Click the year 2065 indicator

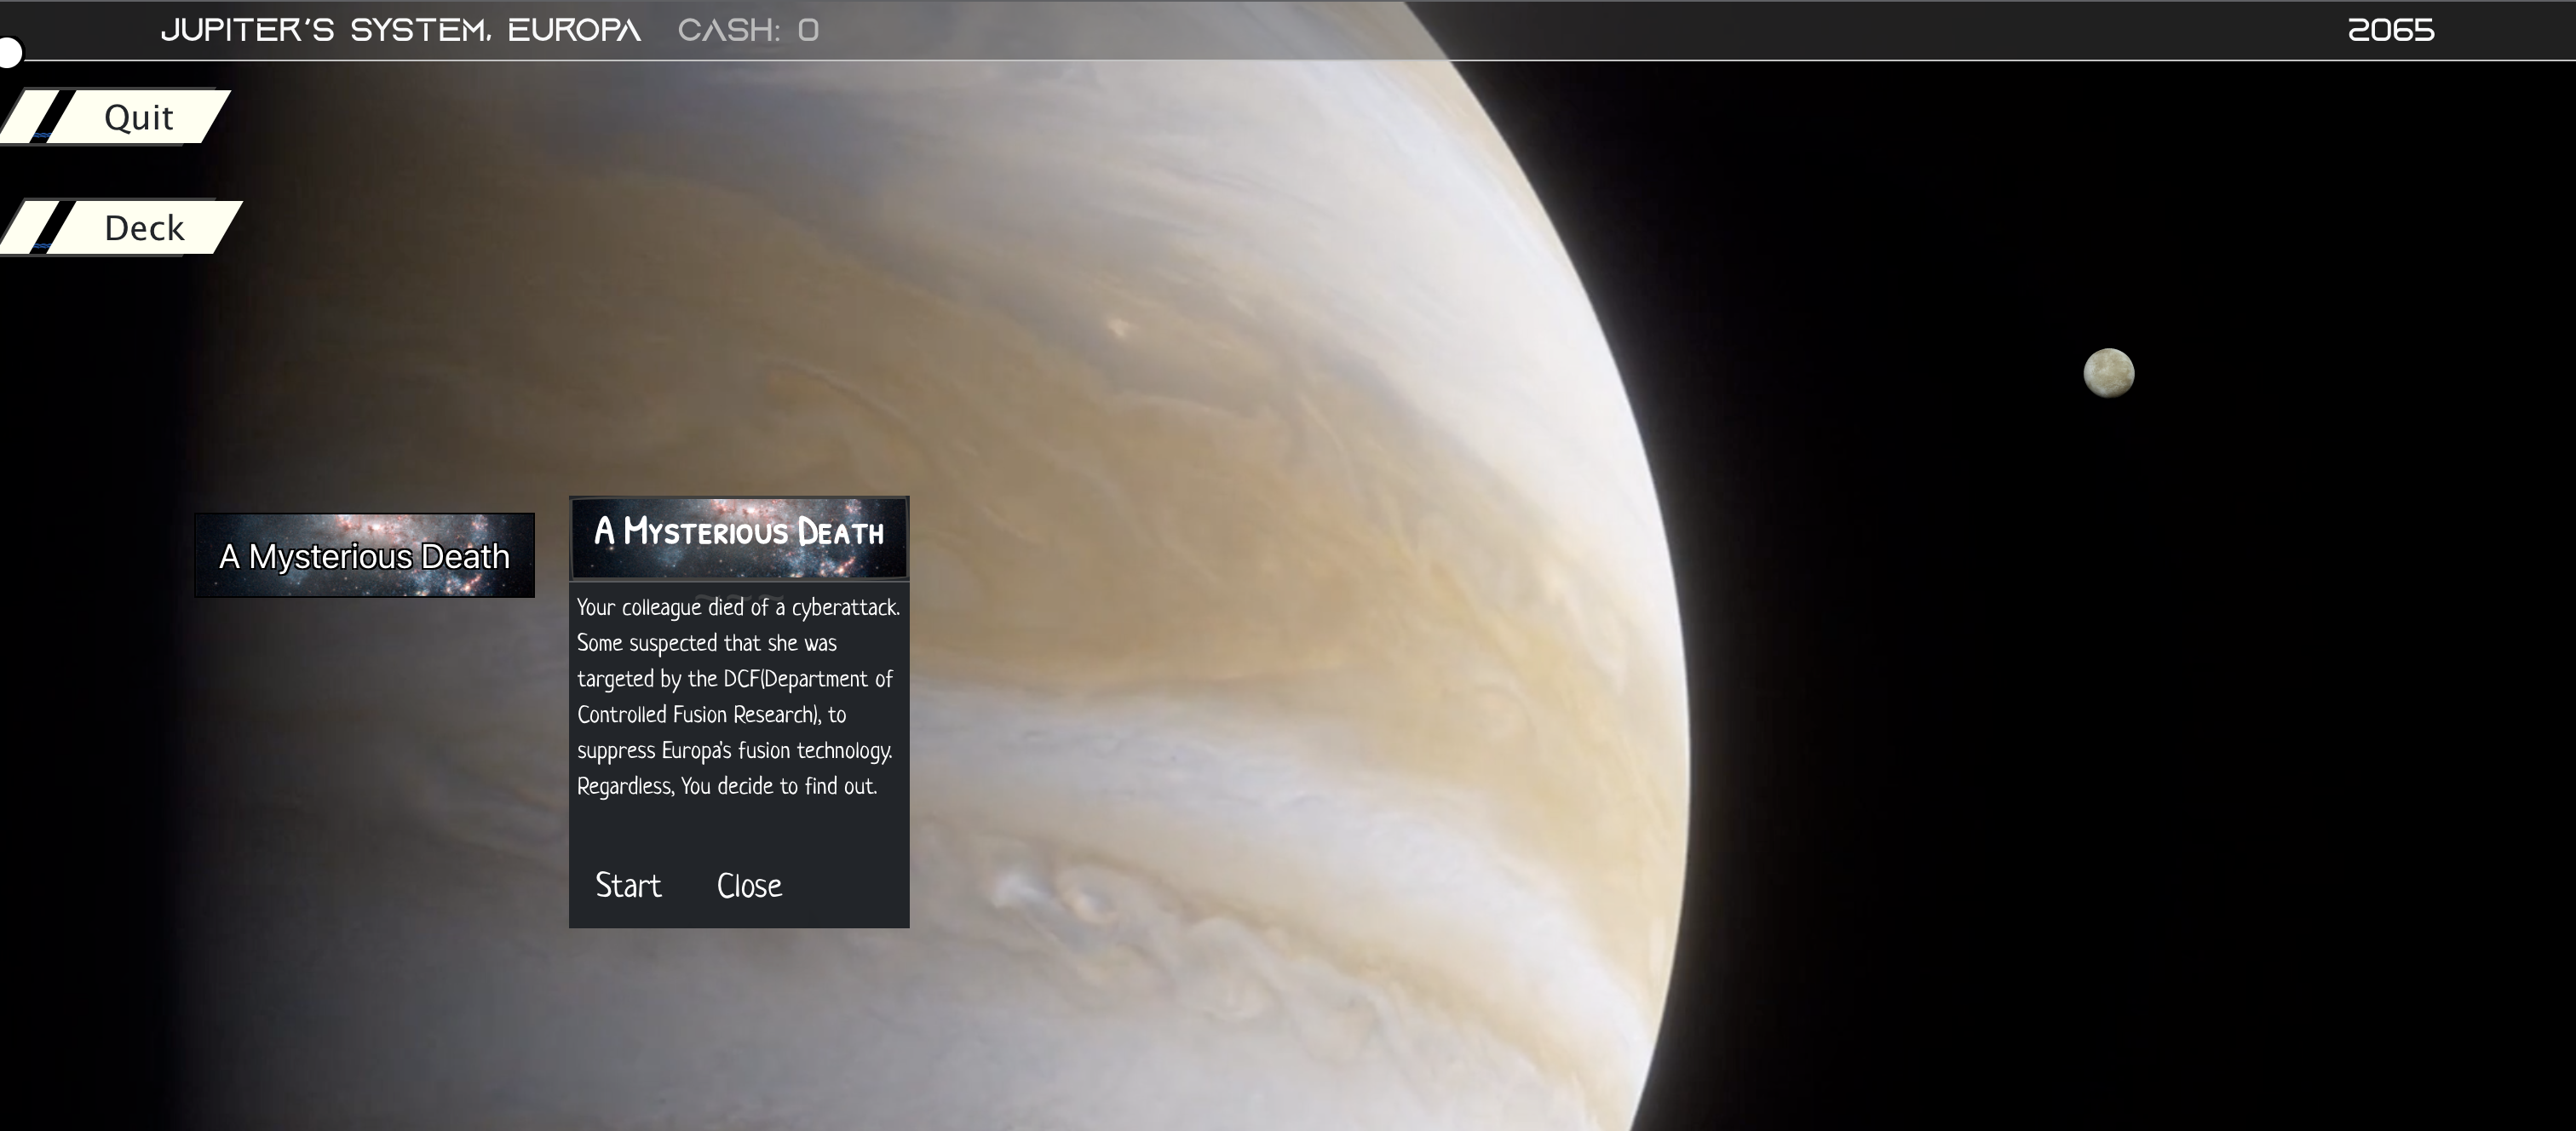pyautogui.click(x=2390, y=30)
